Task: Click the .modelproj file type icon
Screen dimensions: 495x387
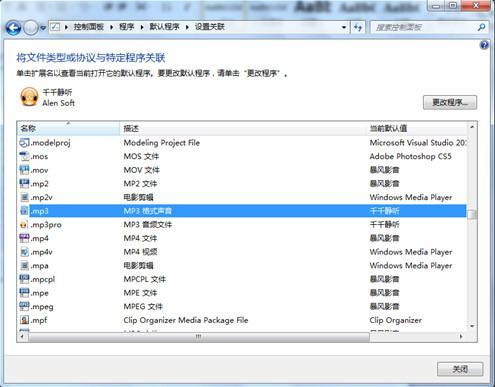Action: [x=24, y=143]
